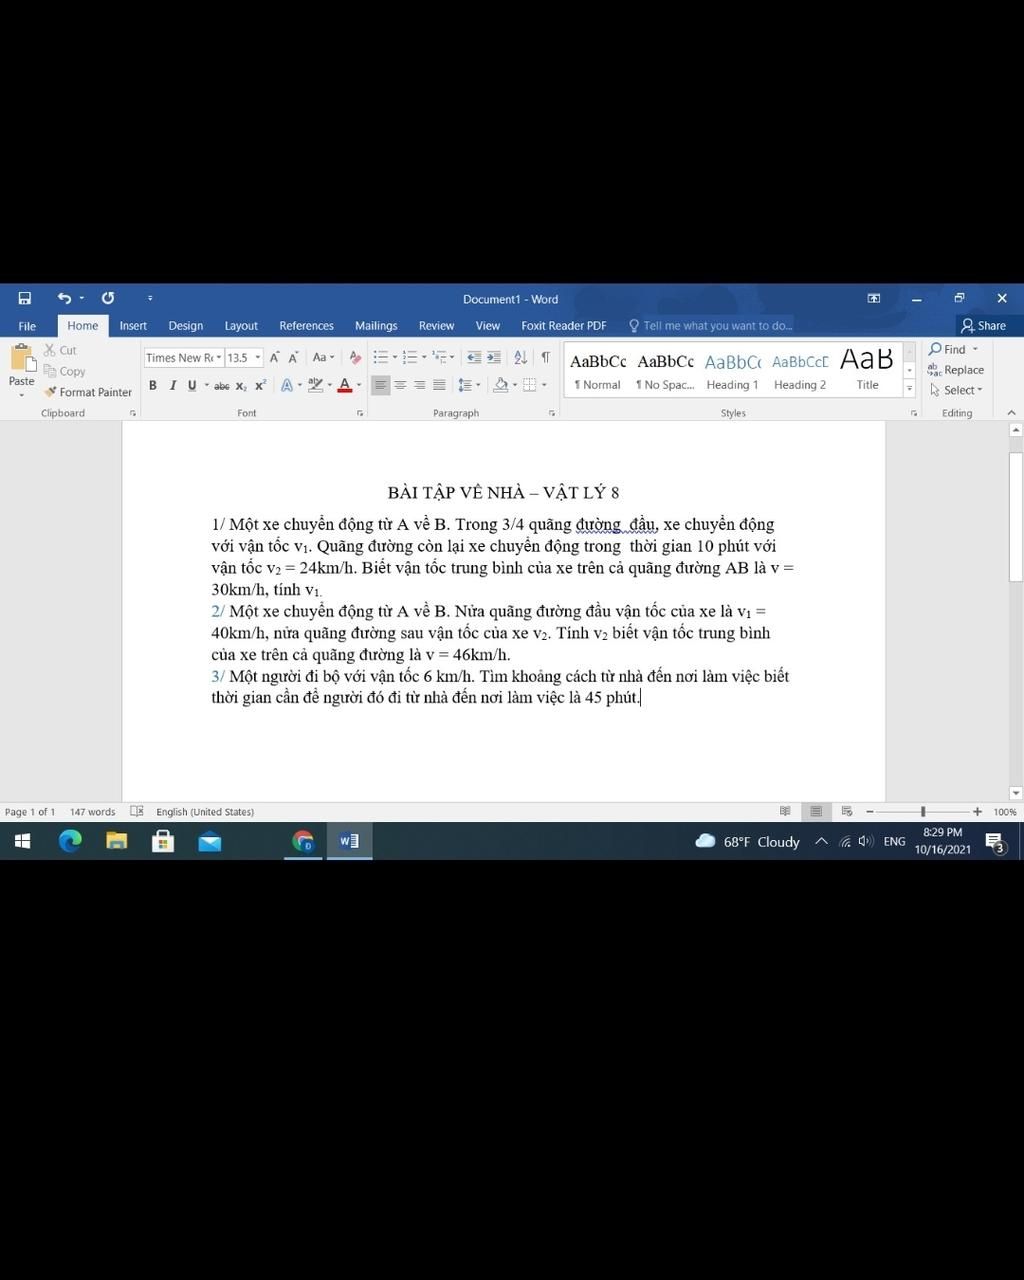Open Chrome from the taskbar
The image size is (1024, 1280).
tap(303, 841)
